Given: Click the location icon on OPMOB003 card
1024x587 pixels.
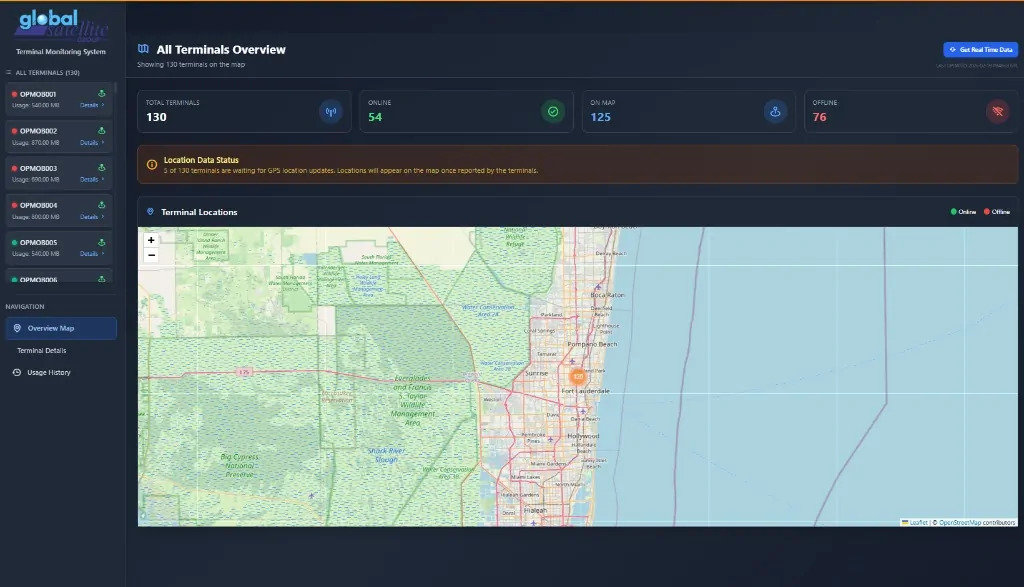Looking at the screenshot, I should coord(101,168).
